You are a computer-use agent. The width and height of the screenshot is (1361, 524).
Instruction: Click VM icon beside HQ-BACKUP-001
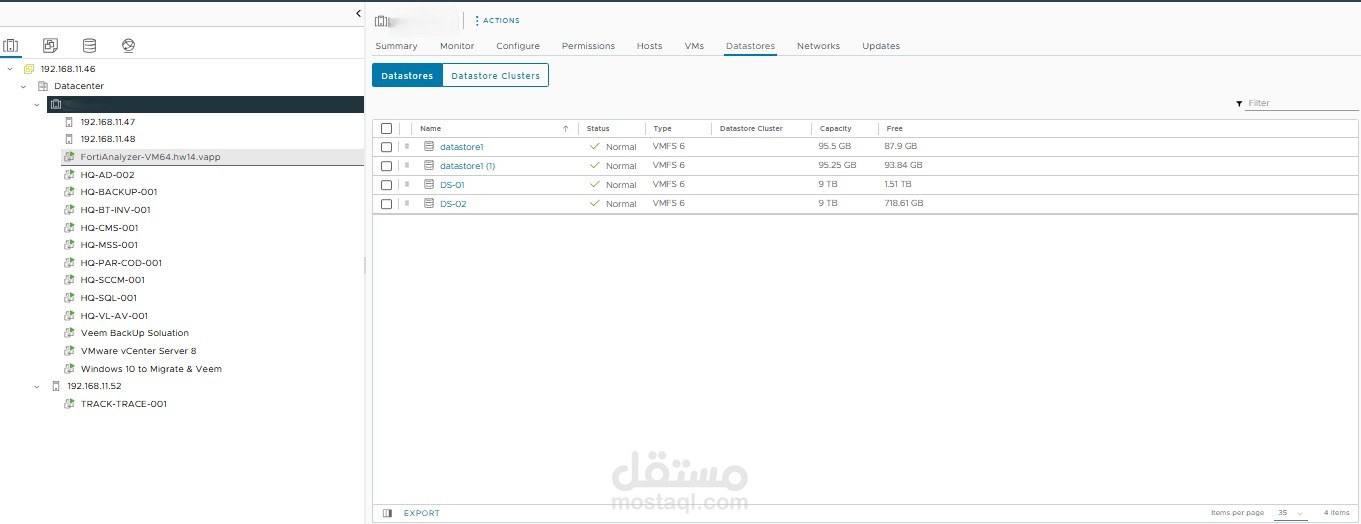[x=69, y=192]
